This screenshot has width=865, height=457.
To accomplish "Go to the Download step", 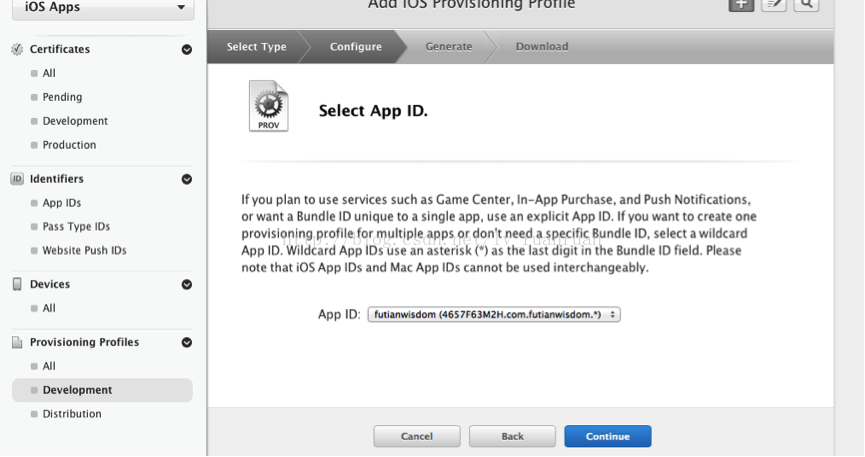I will click(542, 46).
